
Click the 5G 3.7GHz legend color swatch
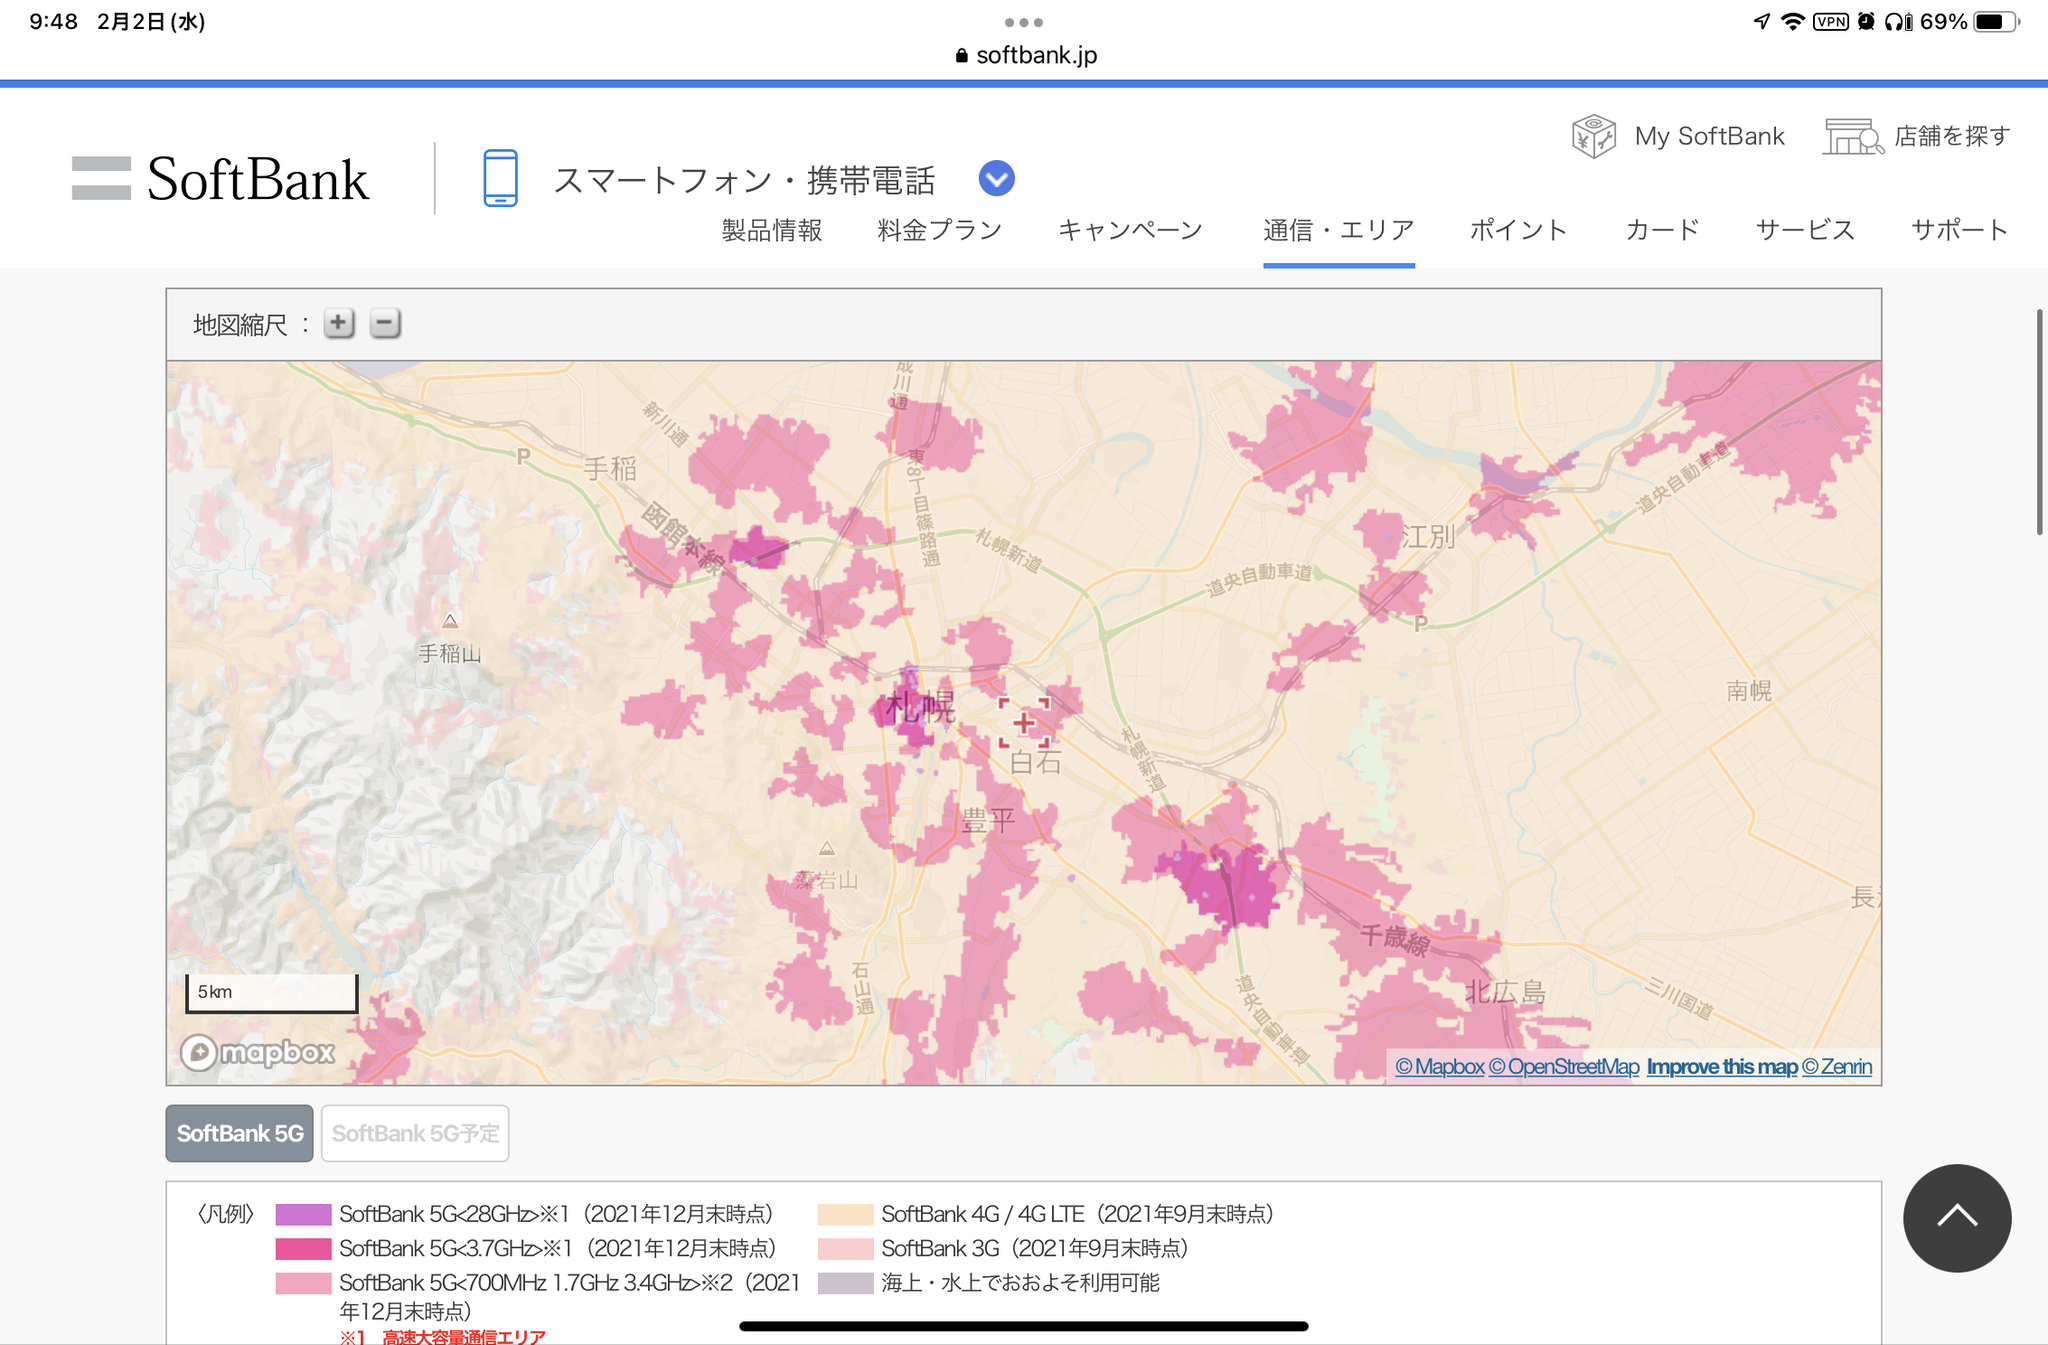pos(303,1248)
